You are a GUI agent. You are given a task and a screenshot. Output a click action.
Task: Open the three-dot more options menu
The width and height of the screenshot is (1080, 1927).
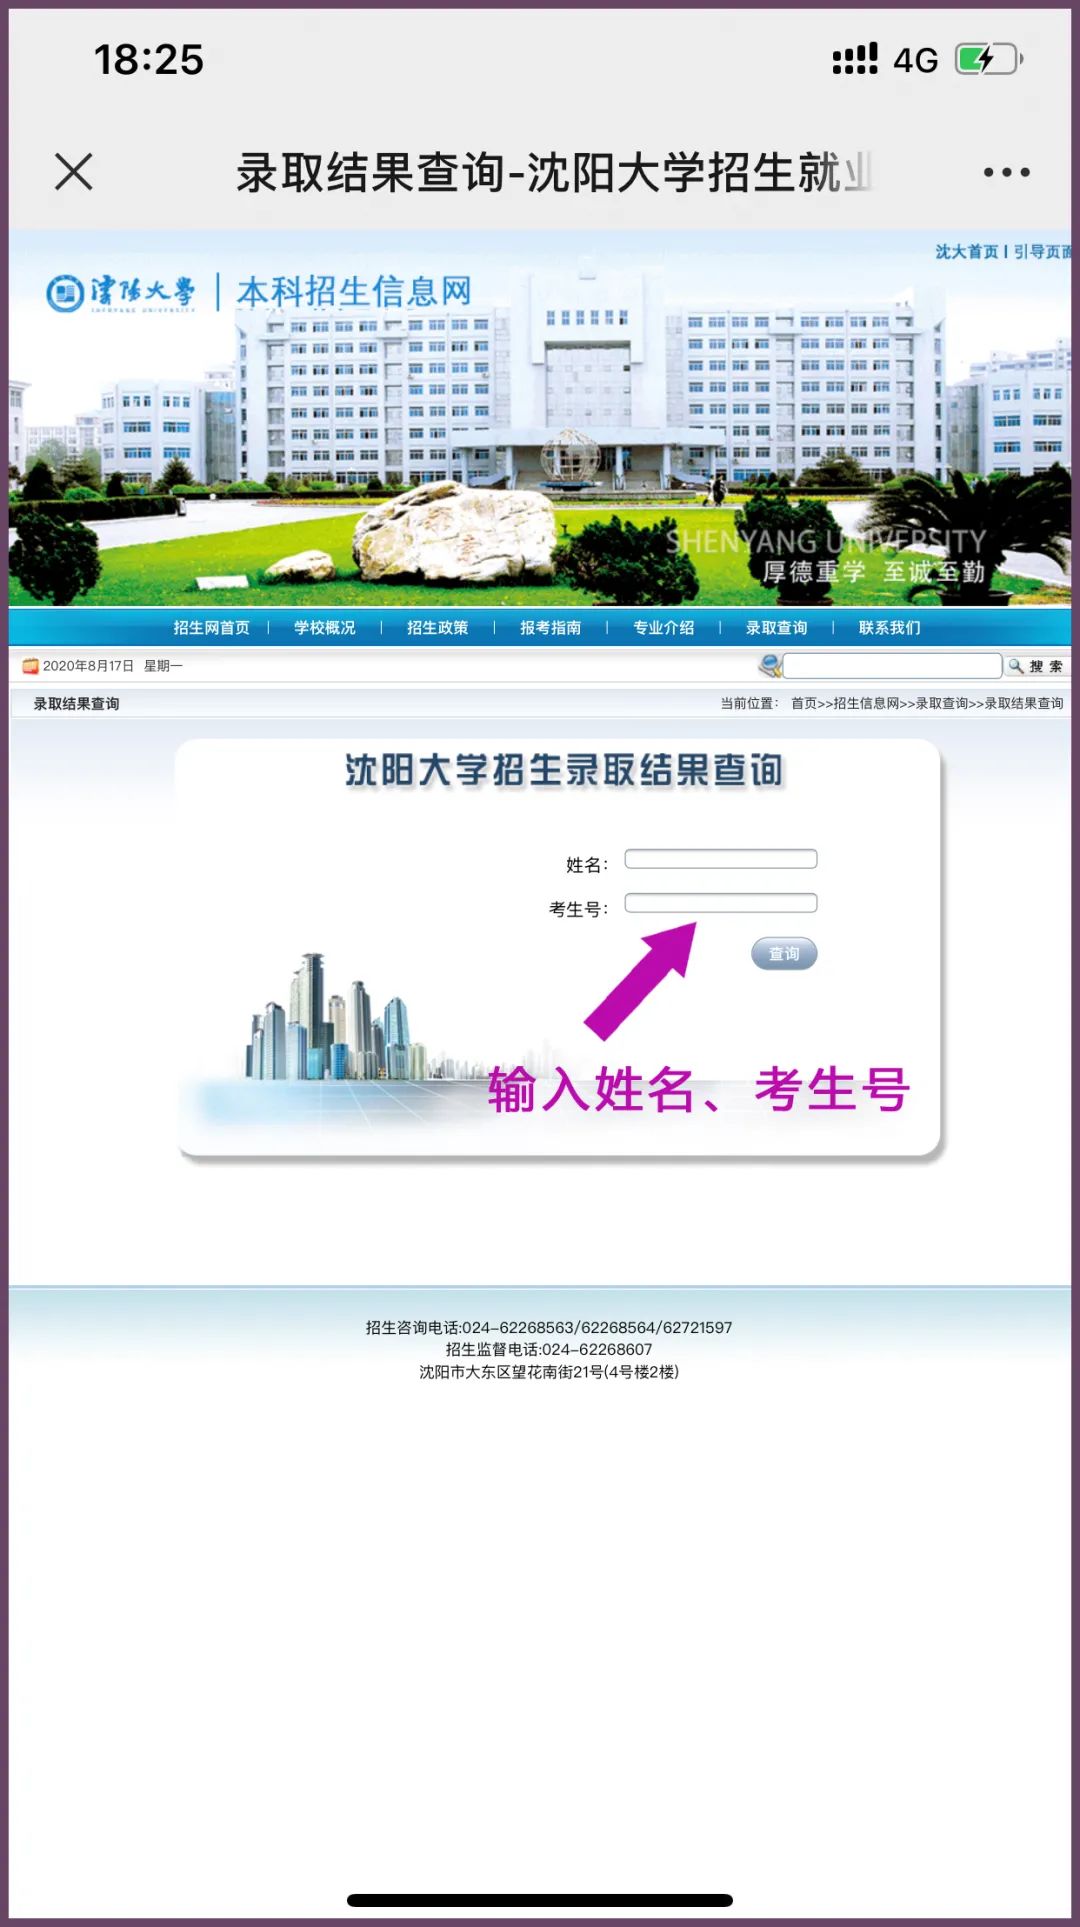click(1006, 173)
